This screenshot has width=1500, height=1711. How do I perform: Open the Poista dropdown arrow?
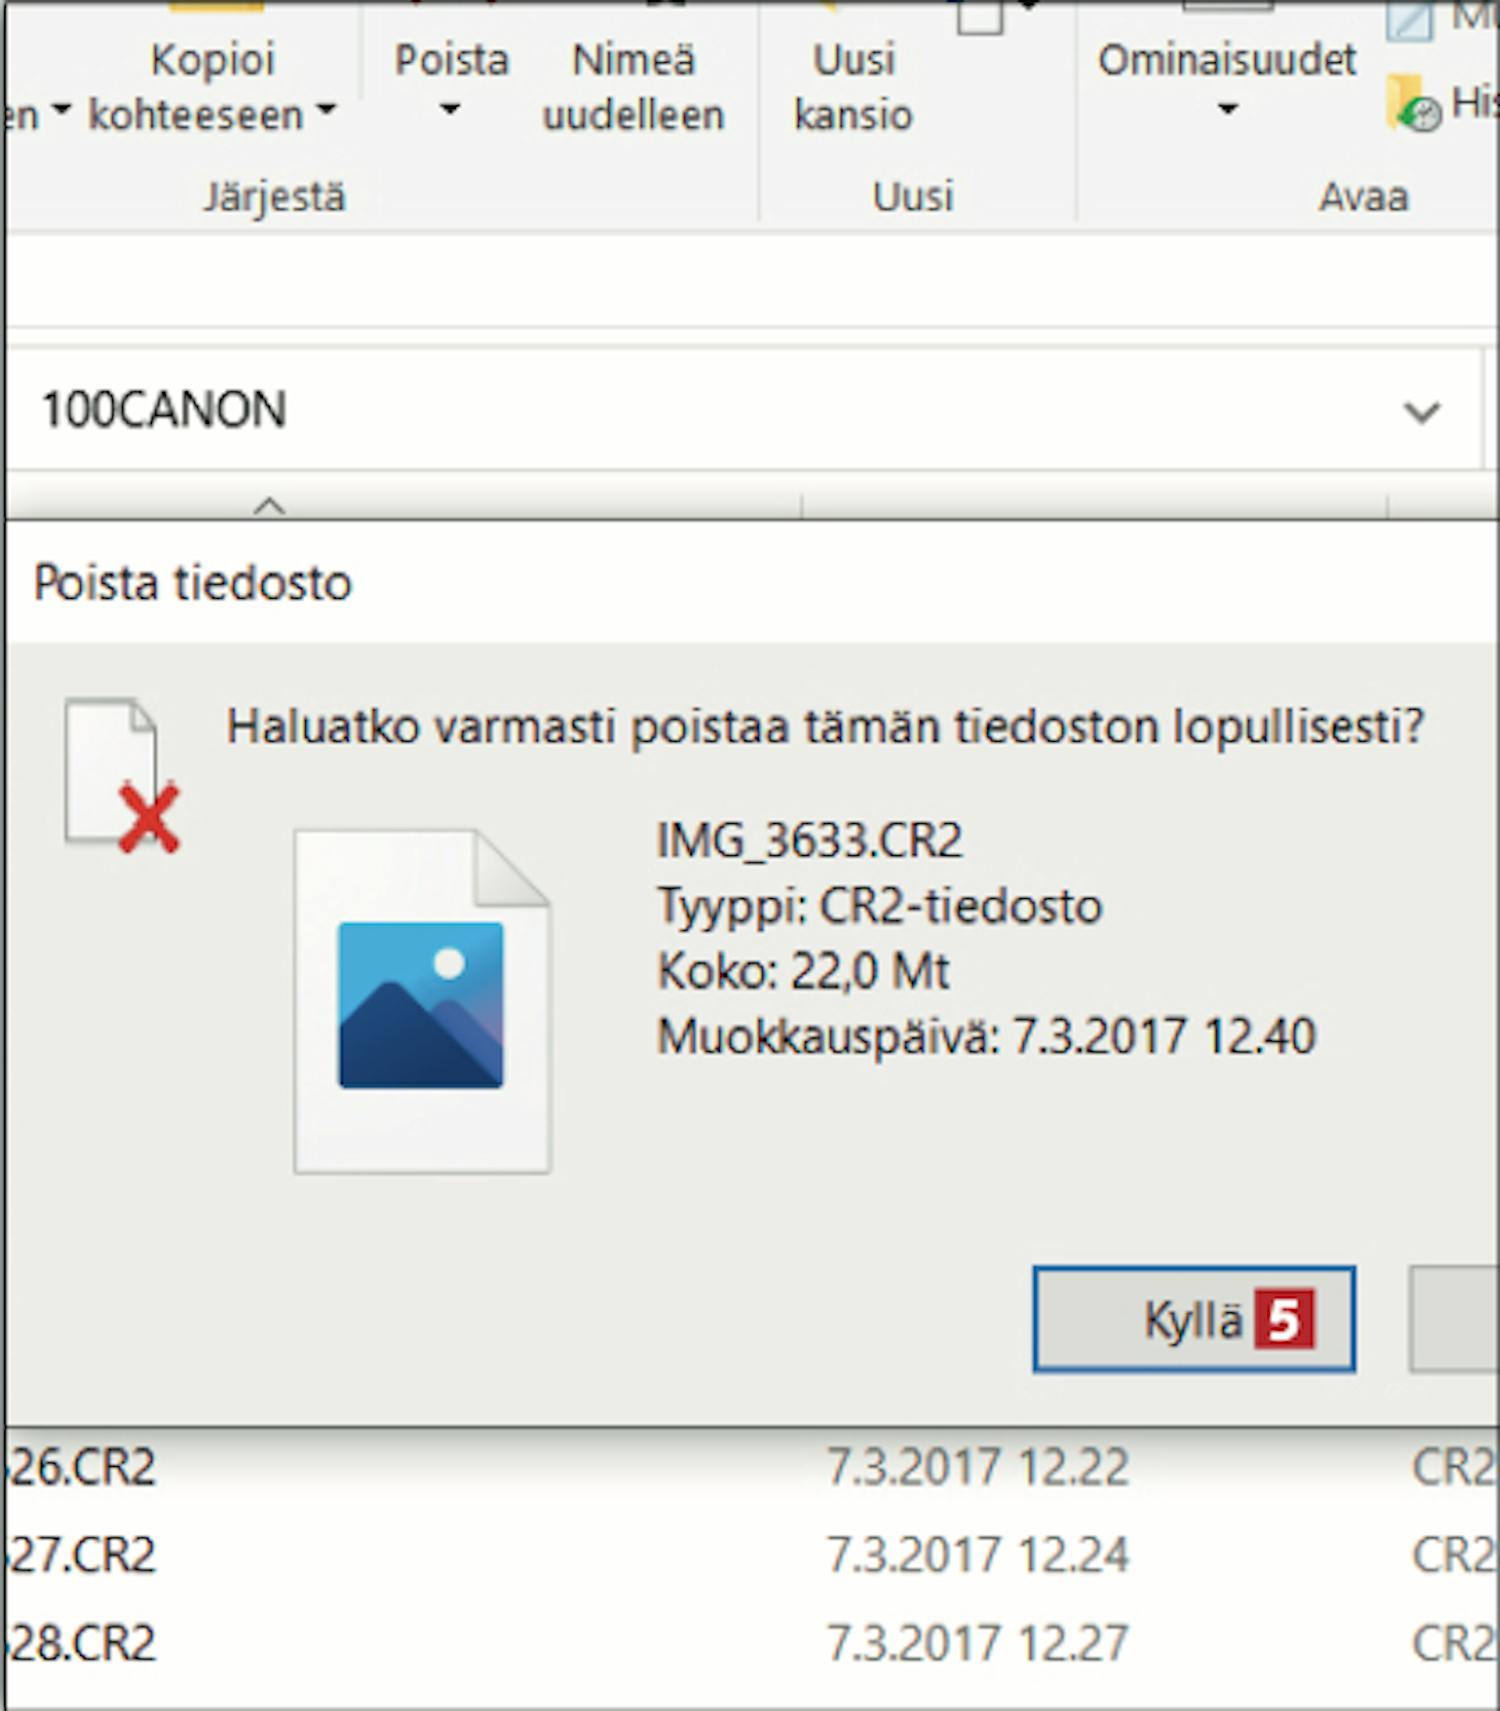coord(451,111)
